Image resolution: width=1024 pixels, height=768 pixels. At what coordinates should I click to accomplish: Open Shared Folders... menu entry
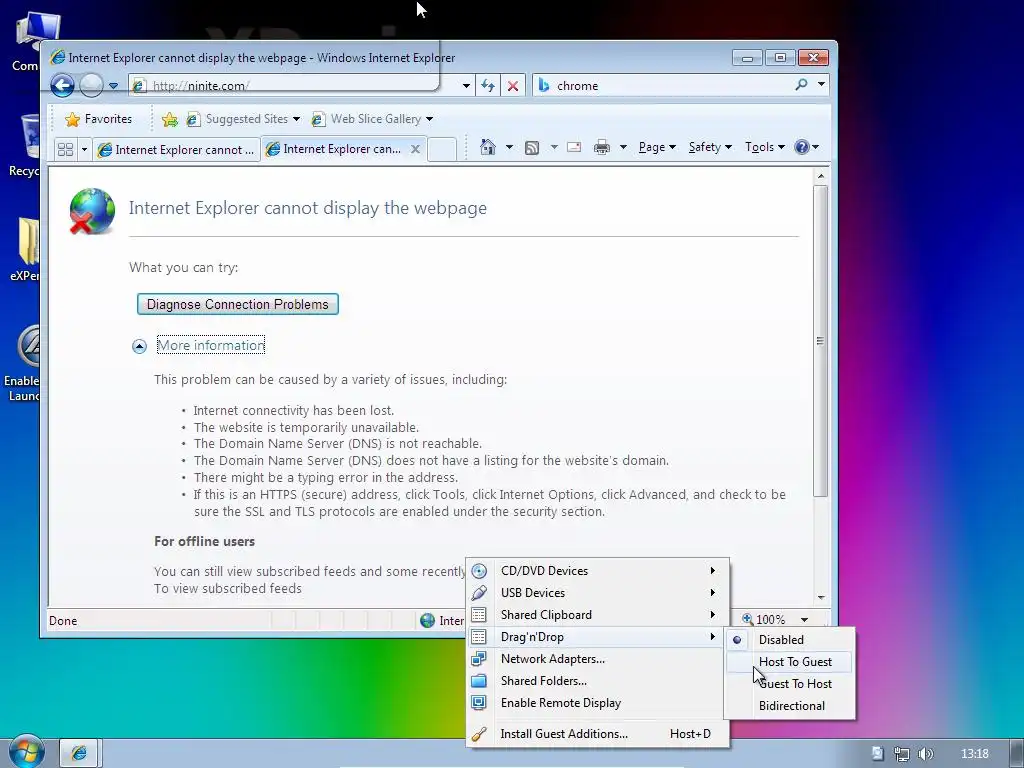pyautogui.click(x=597, y=681)
